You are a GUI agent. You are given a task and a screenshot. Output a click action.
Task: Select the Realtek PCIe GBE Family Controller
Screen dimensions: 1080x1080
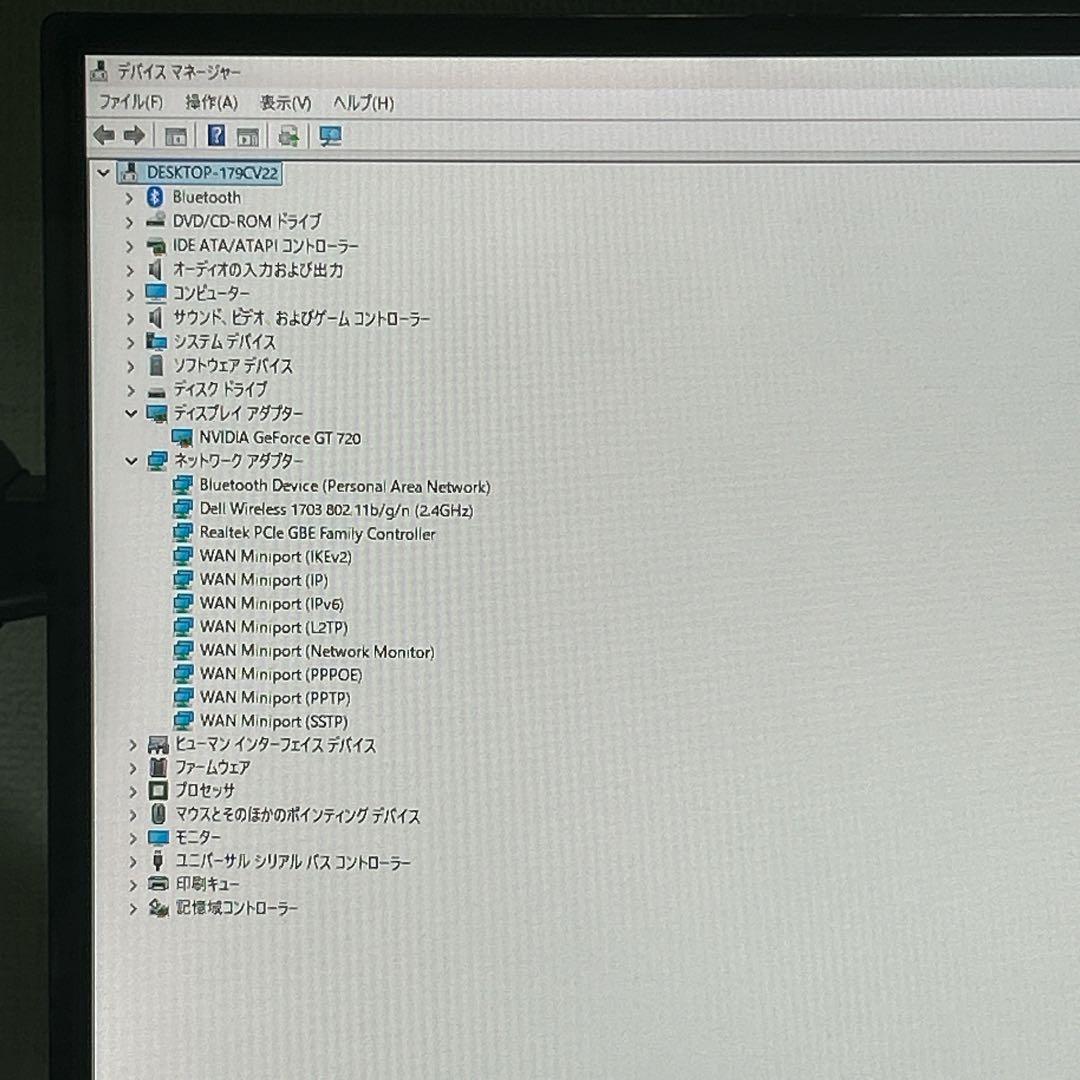point(320,533)
